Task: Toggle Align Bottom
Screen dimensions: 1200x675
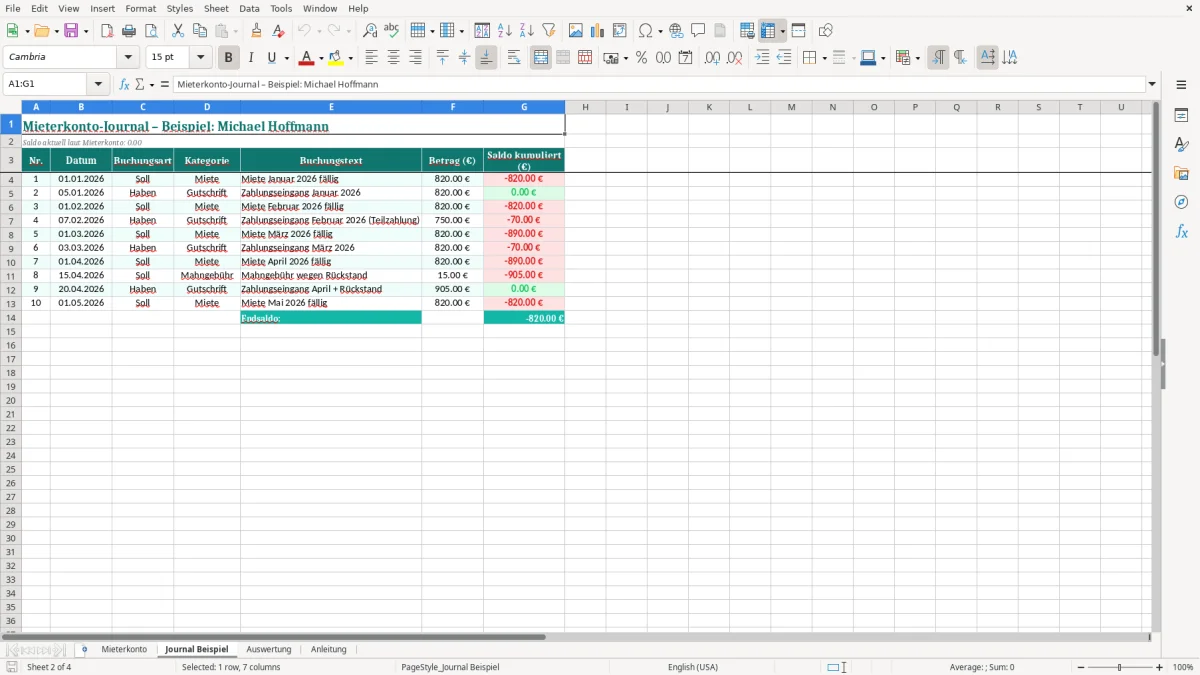Action: pyautogui.click(x=487, y=58)
